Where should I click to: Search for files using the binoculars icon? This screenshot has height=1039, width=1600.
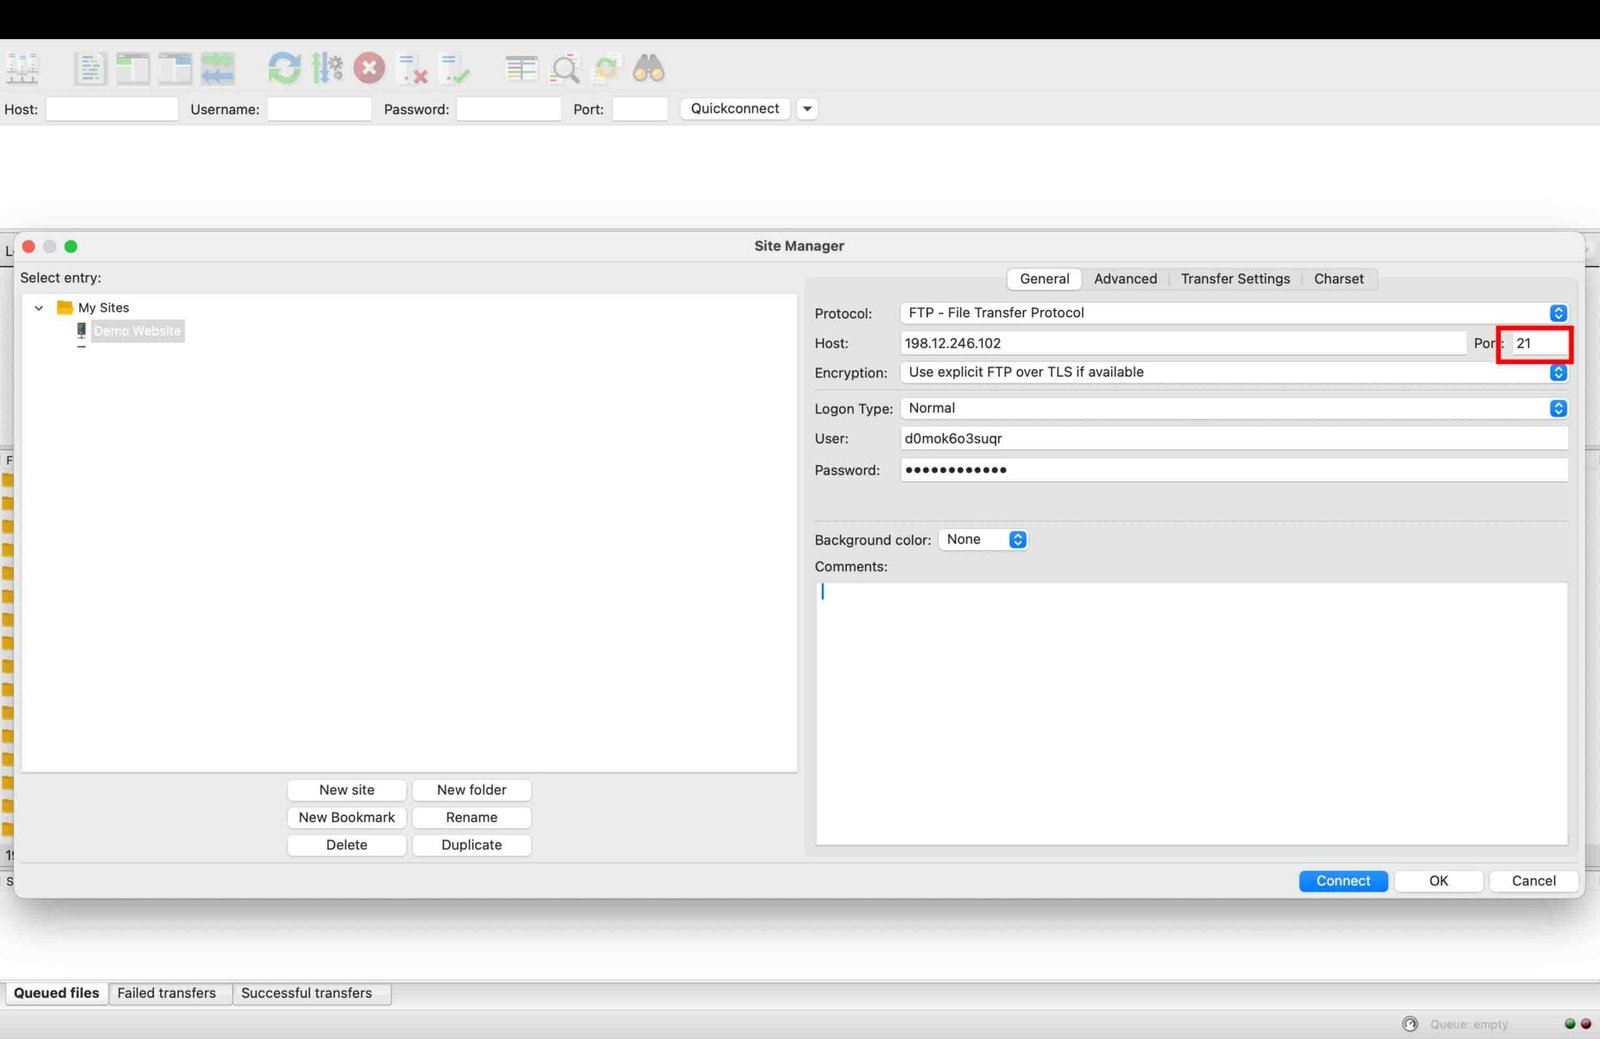646,68
